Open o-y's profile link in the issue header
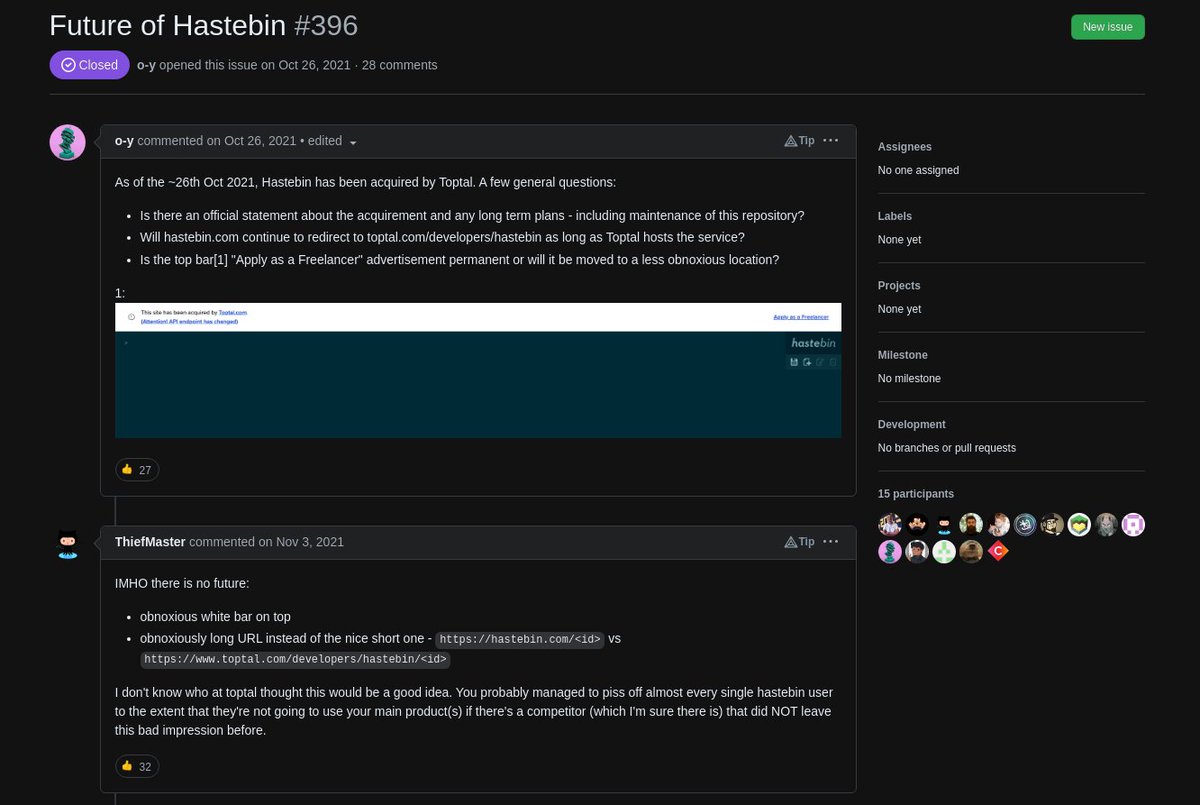This screenshot has height=805, width=1200. click(146, 65)
